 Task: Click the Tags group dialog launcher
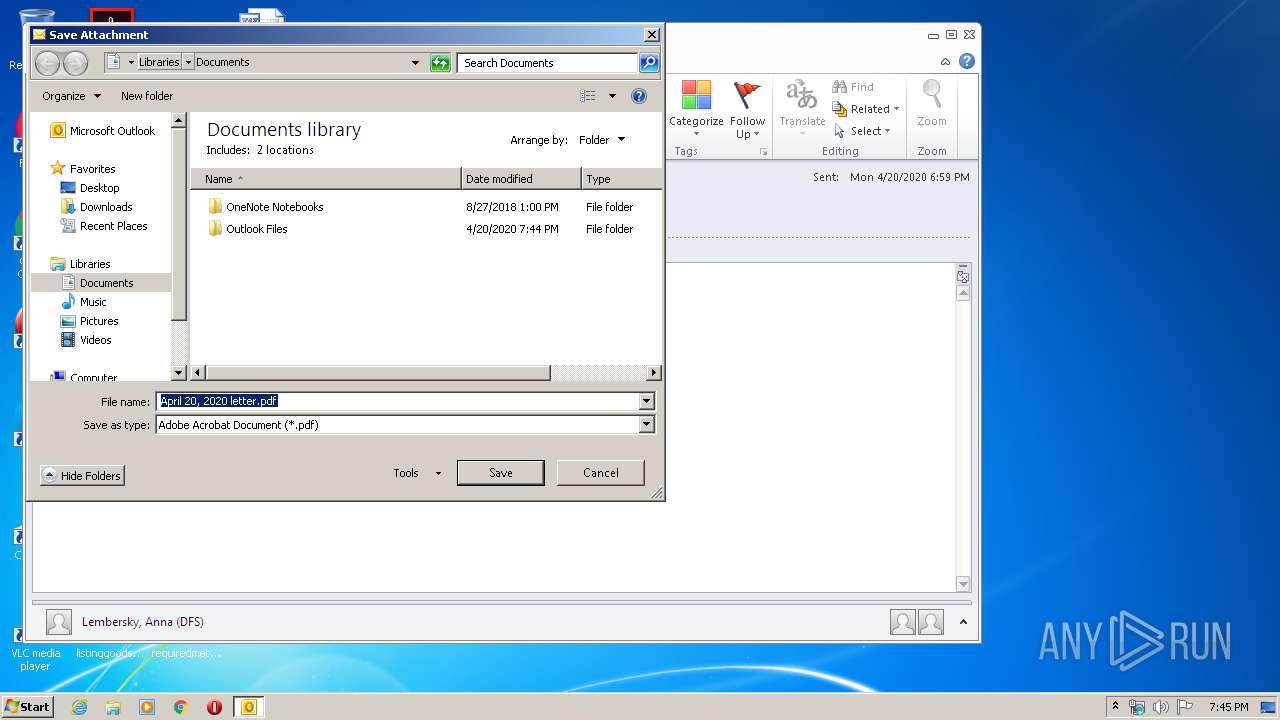pyautogui.click(x=764, y=152)
